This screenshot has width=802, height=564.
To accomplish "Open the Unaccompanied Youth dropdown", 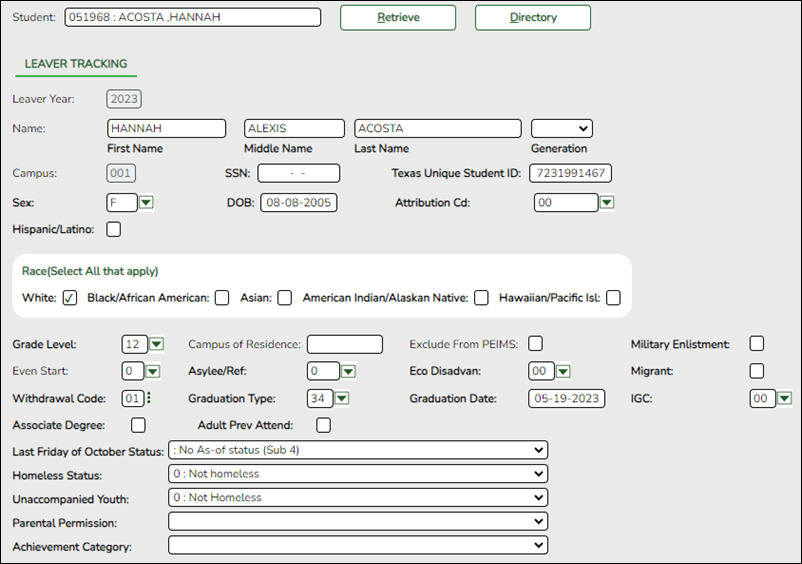I will point(358,498).
